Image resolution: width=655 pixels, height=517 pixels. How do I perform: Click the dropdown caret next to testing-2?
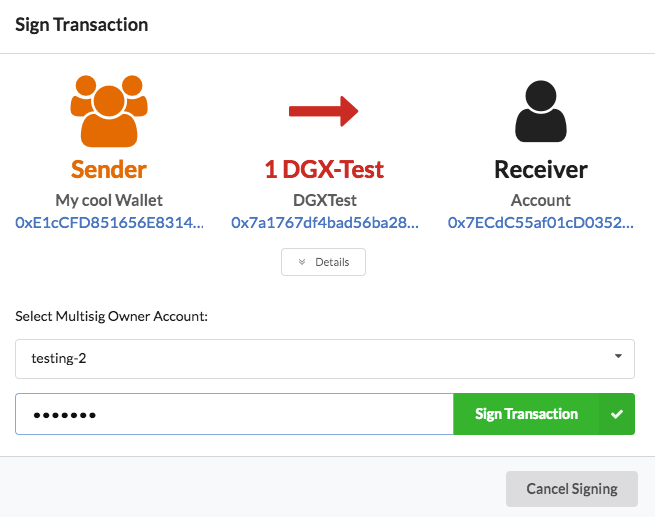coord(618,356)
